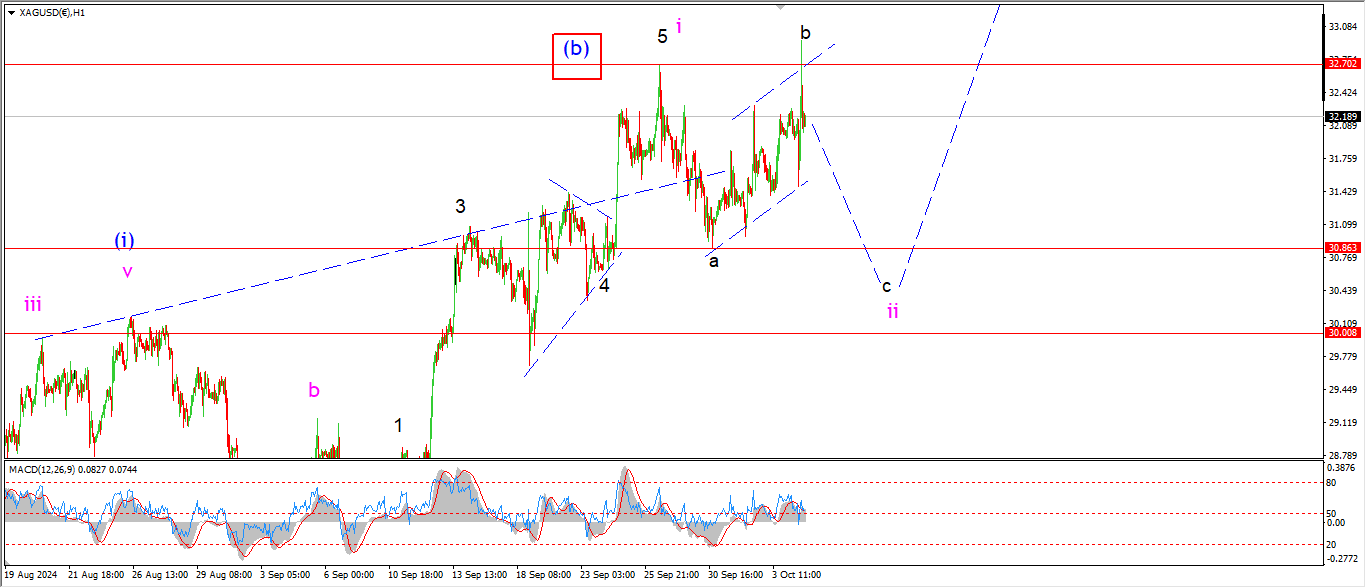The width and height of the screenshot is (1366, 588).
Task: Select the magenta iii wave label
Action: 33,305
